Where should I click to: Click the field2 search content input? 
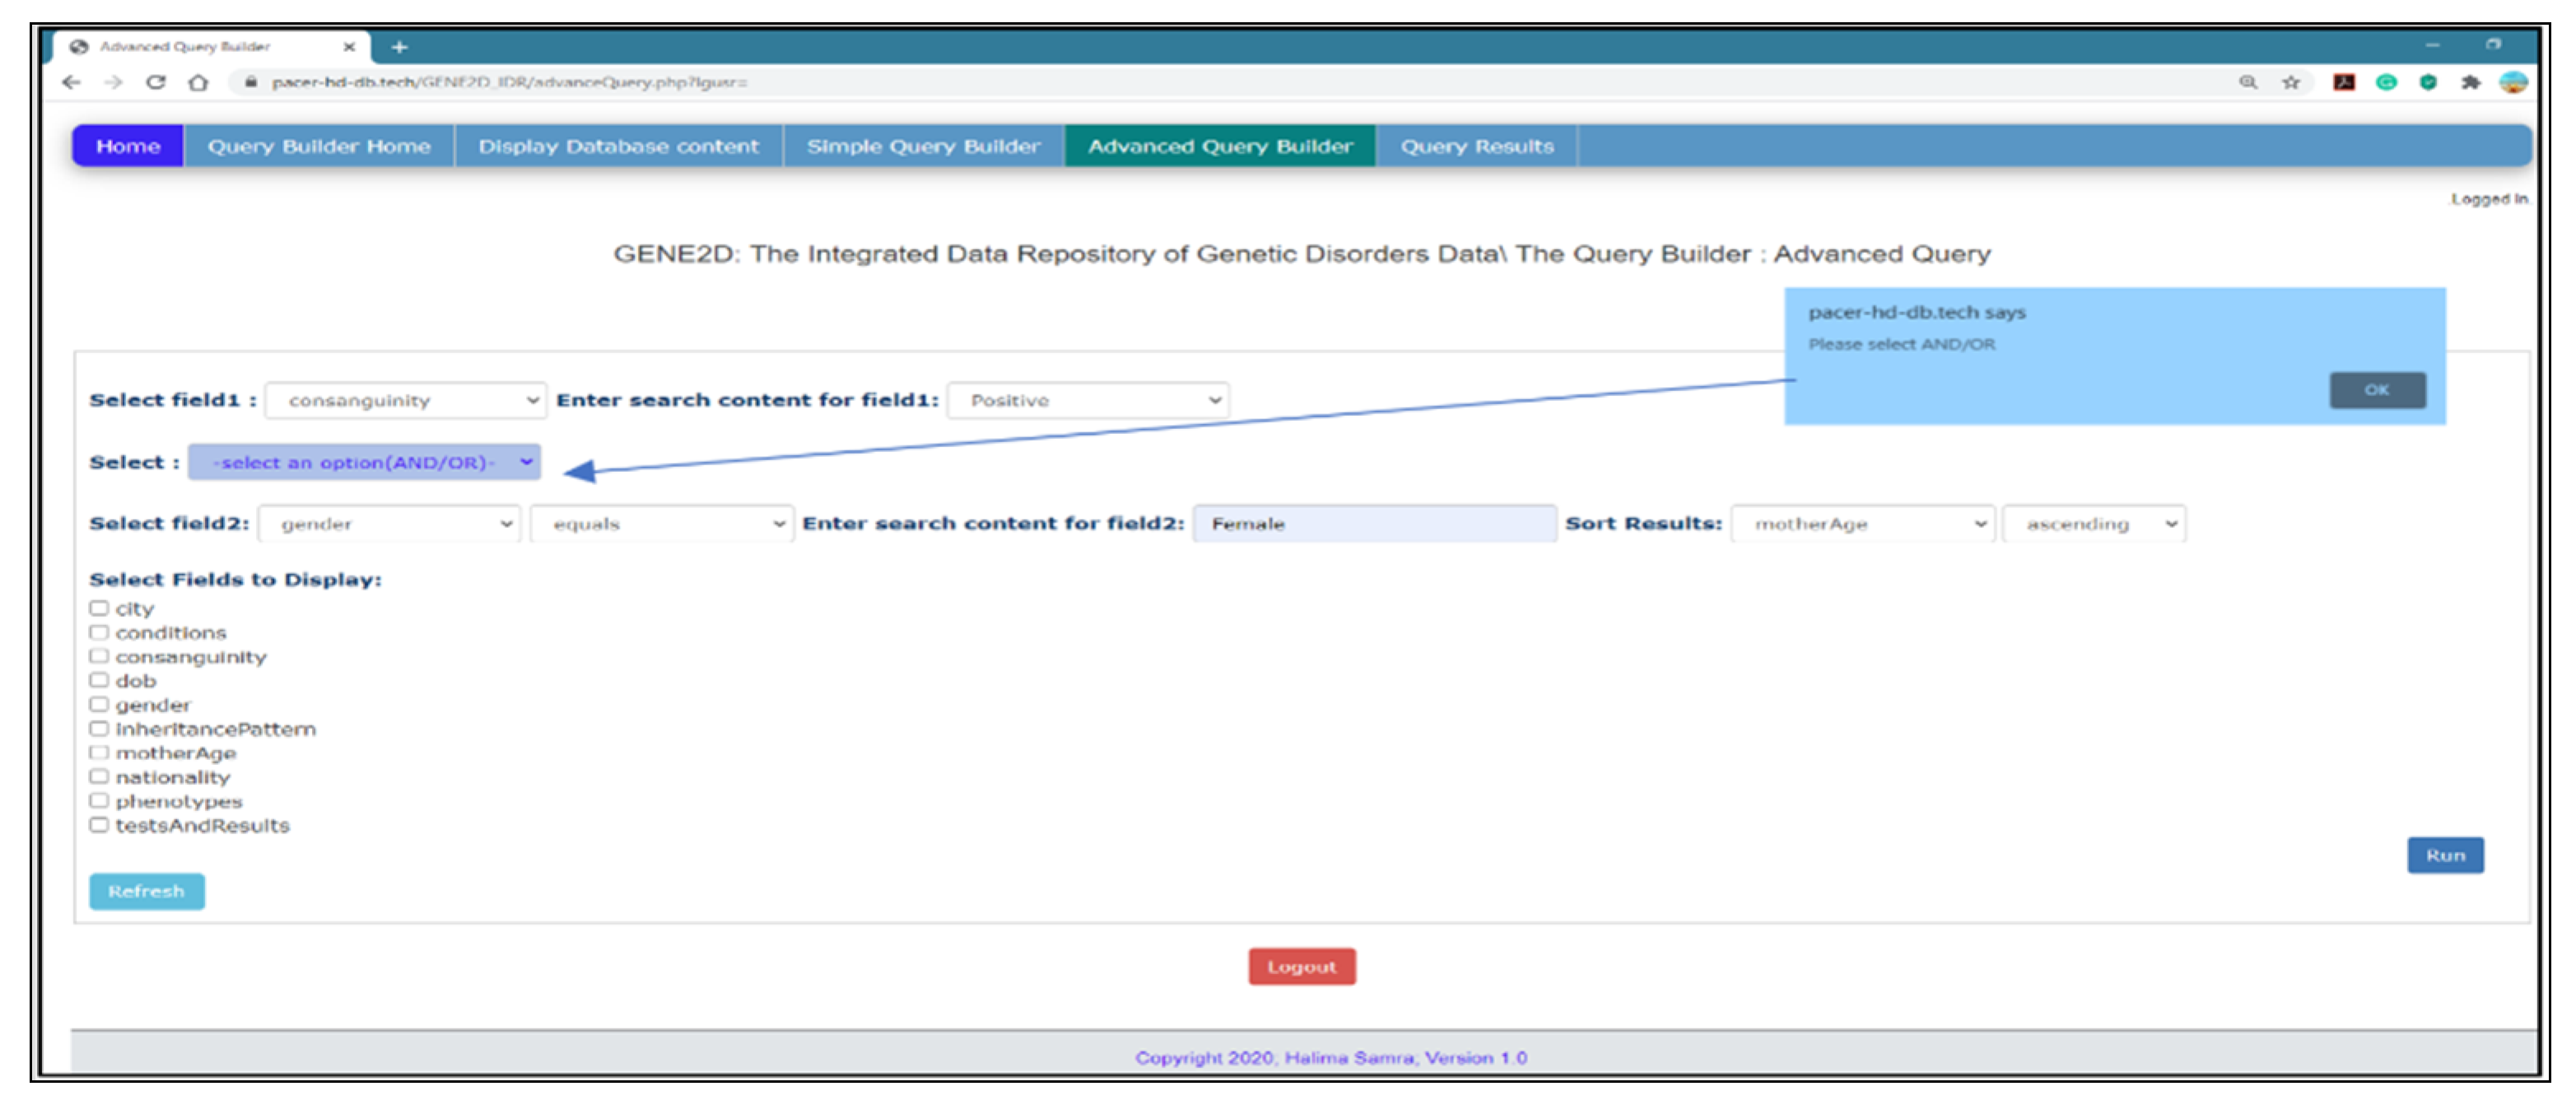point(1374,524)
